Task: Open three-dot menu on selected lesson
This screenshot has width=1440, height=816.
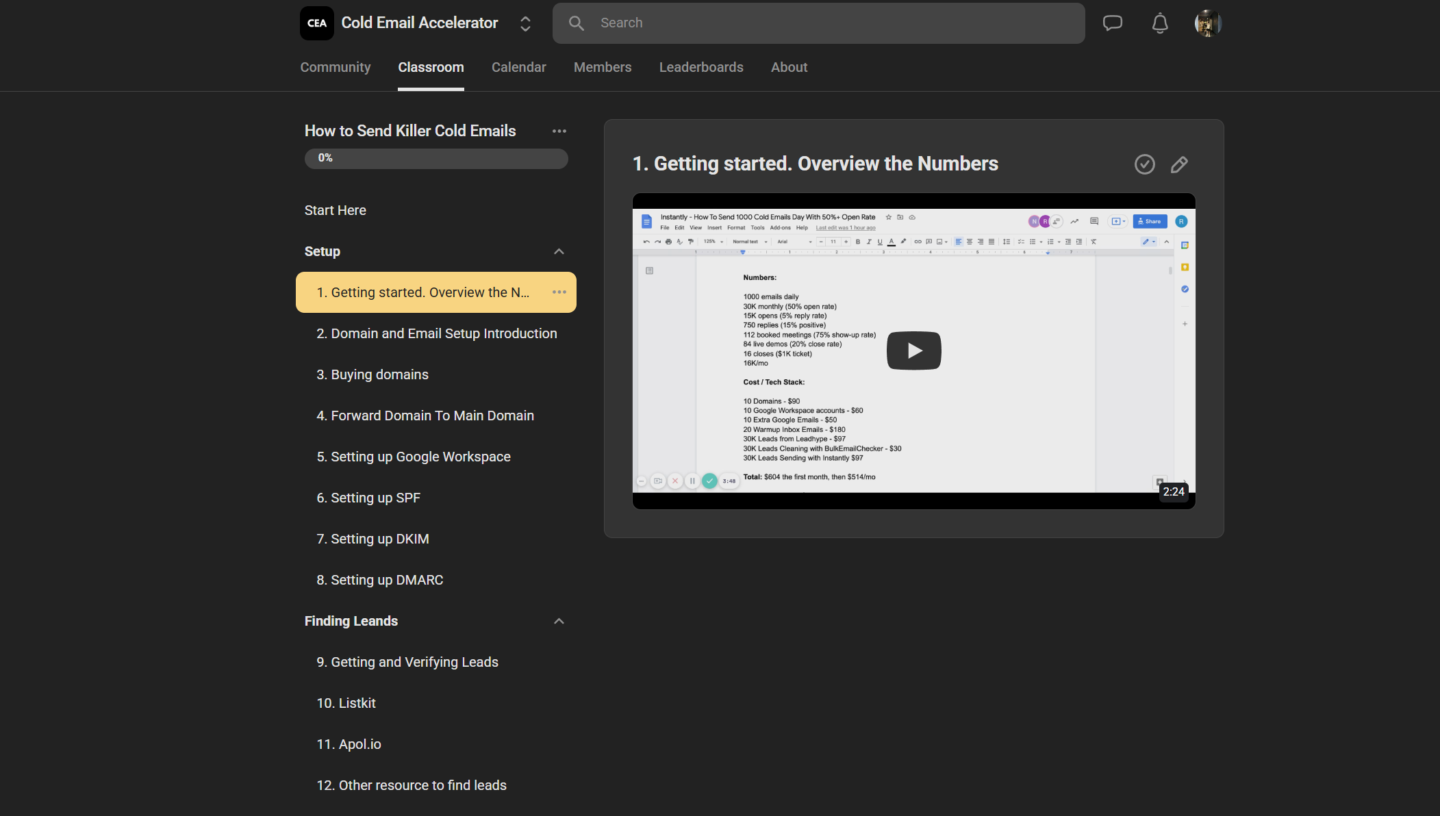Action: 559,292
